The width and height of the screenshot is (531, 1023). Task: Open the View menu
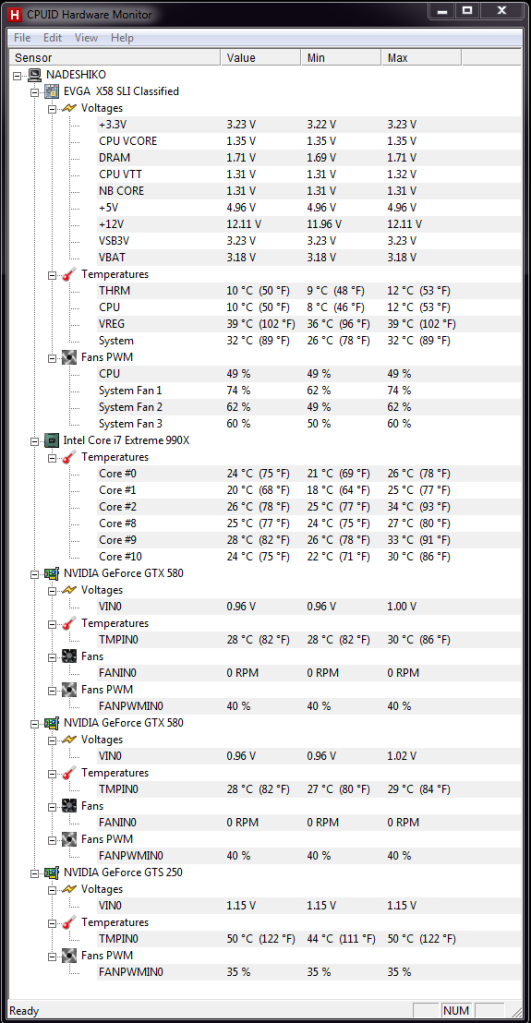coord(86,38)
